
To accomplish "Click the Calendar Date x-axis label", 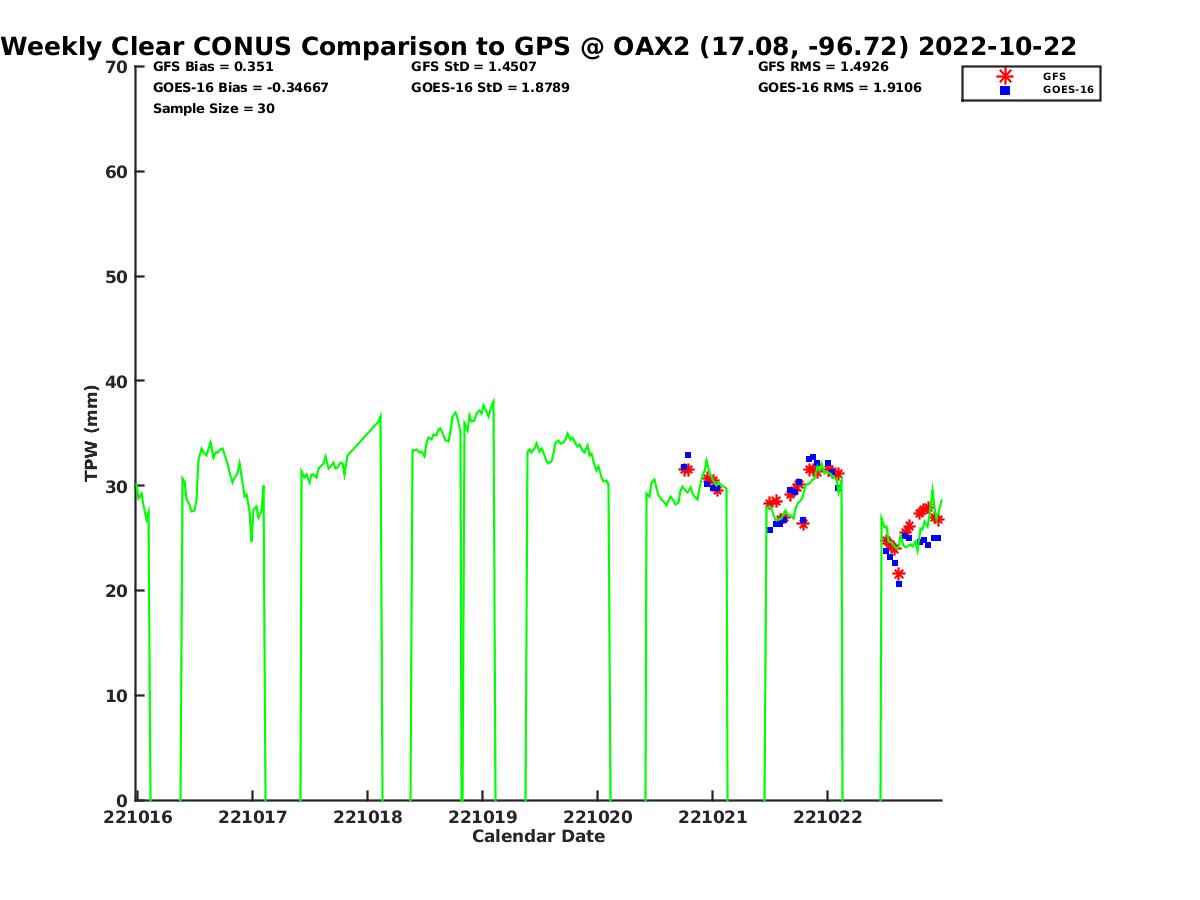I will pos(538,837).
